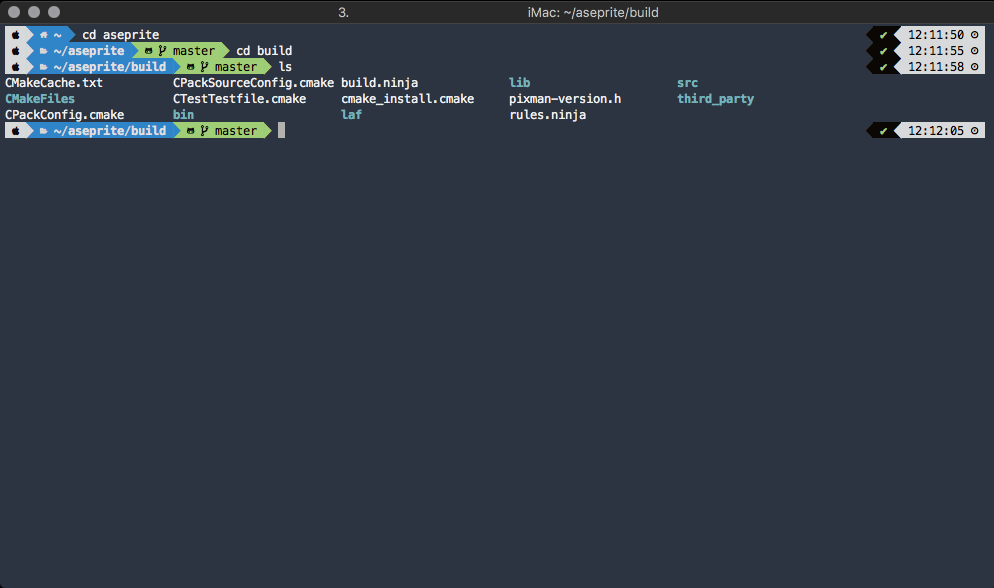Click folder icon on the current empty prompt
994x588 pixels.
click(x=44, y=131)
